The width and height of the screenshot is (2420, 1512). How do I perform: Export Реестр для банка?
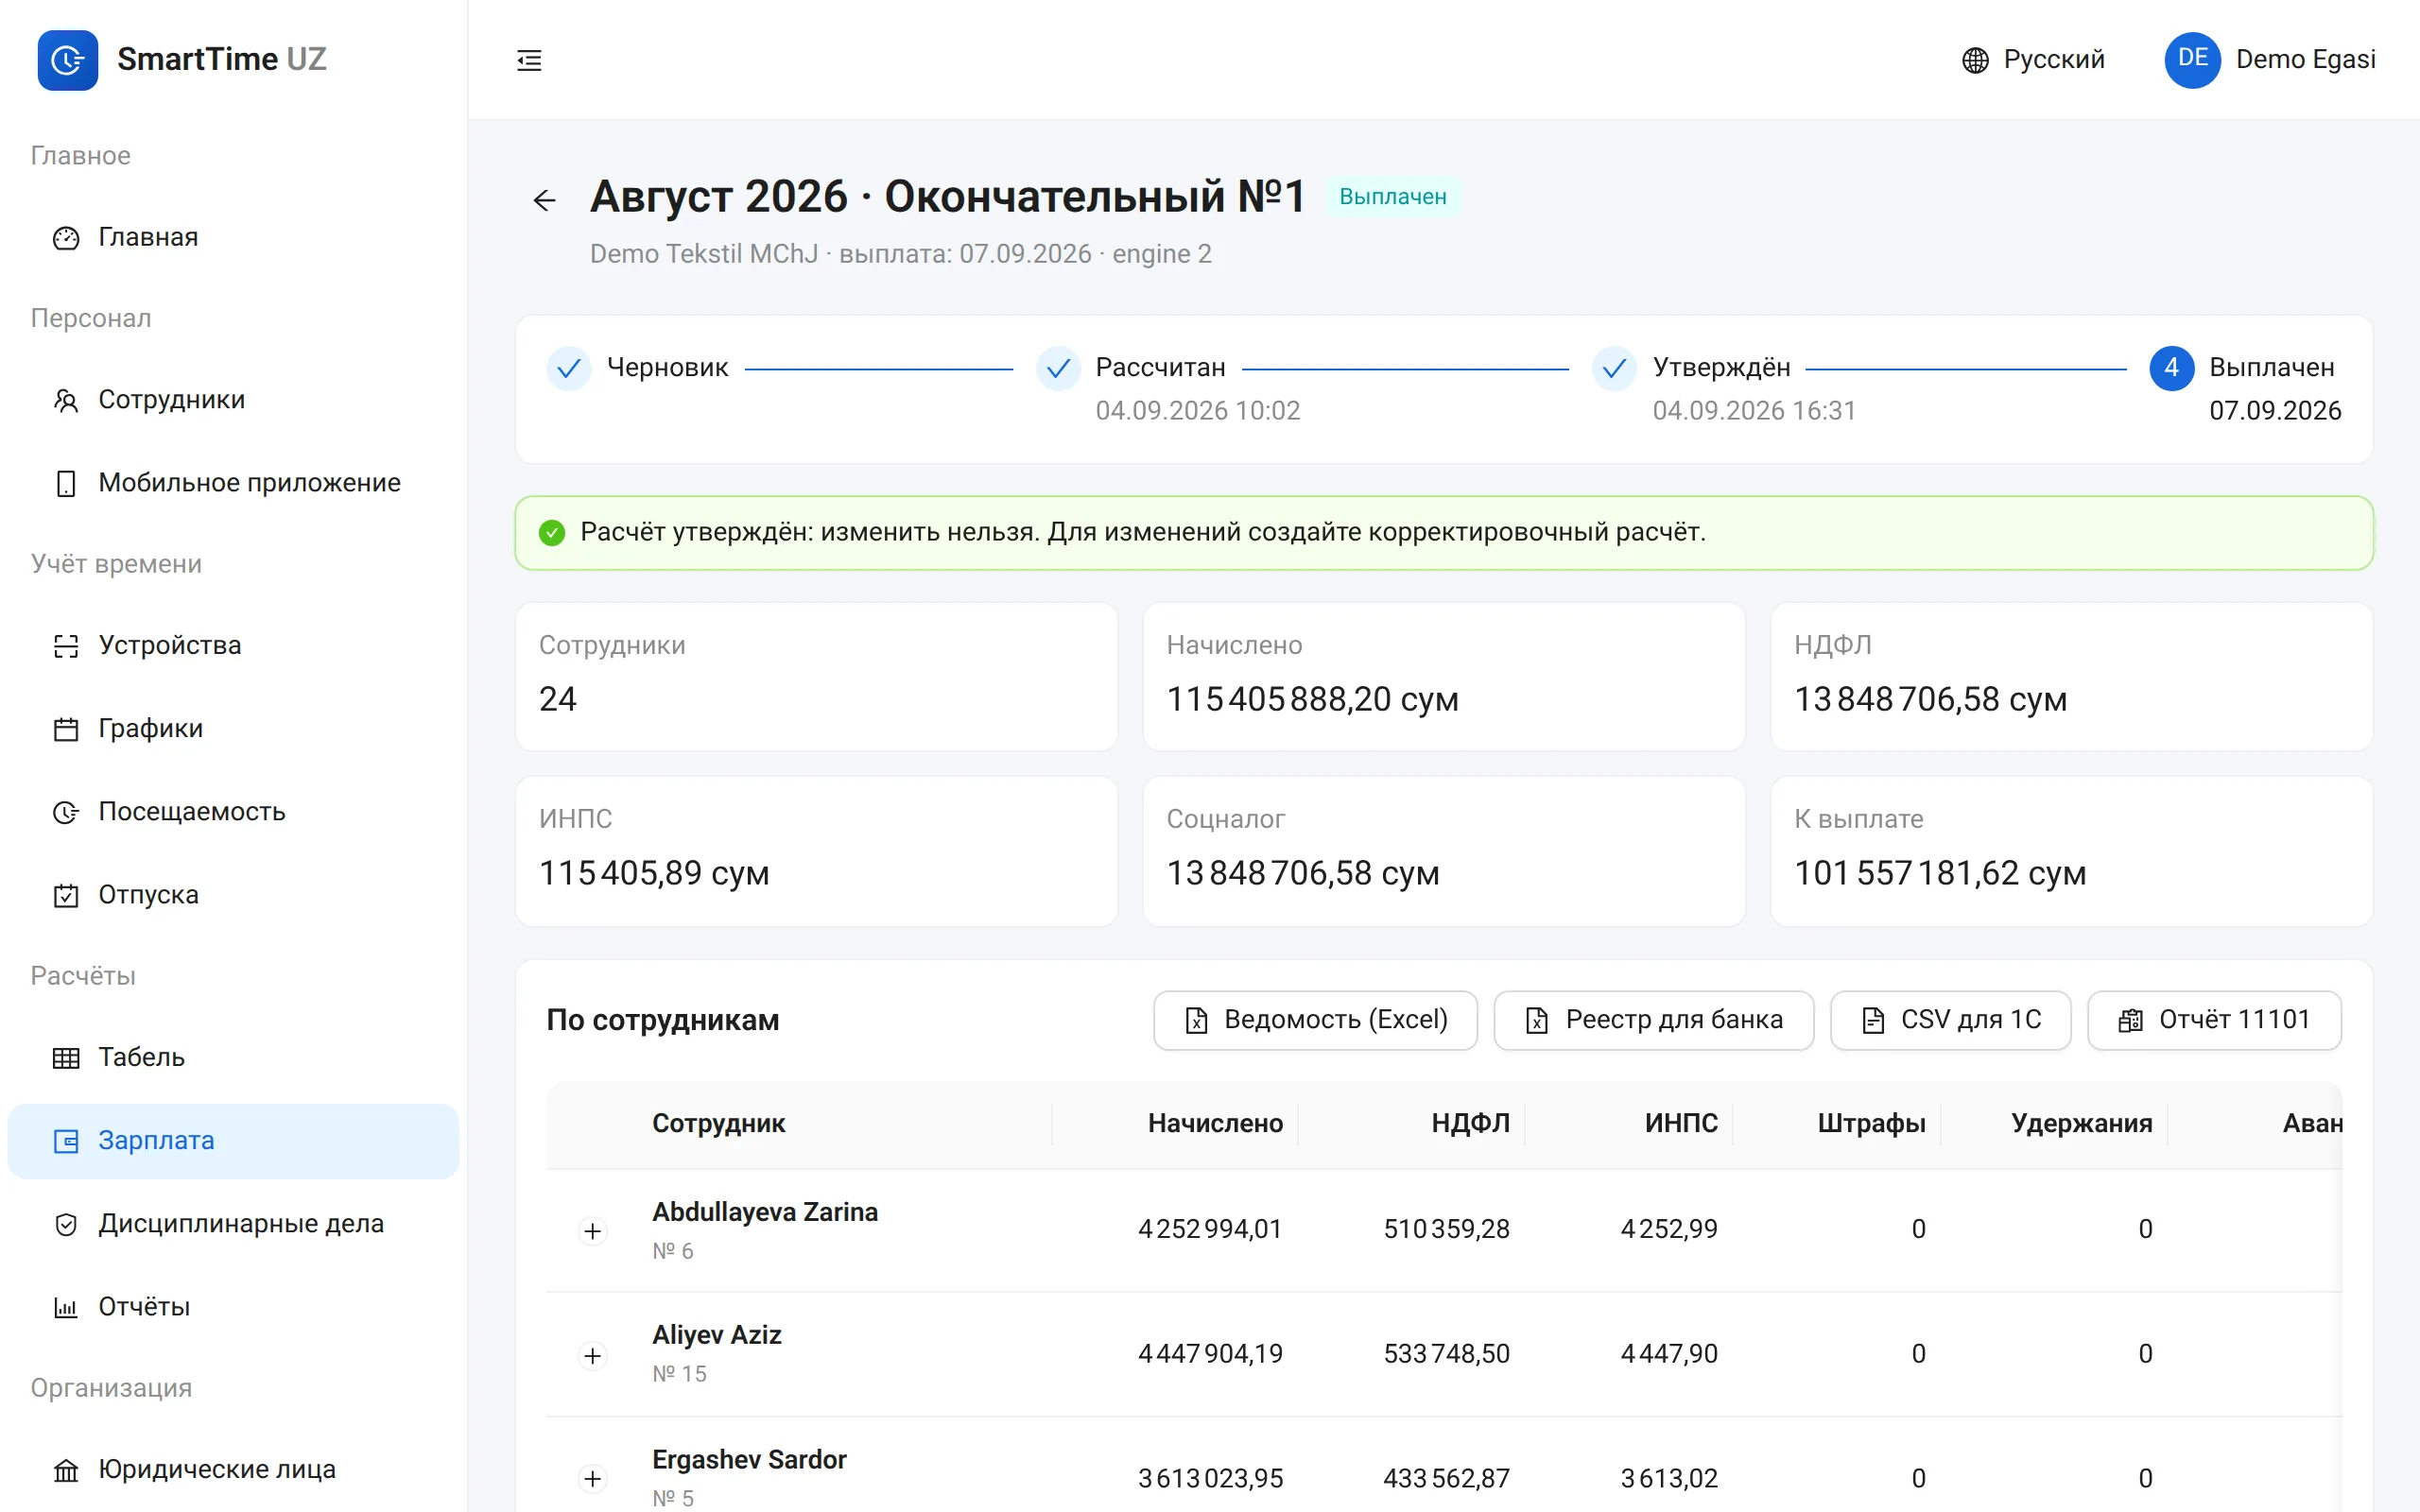tap(1653, 1020)
